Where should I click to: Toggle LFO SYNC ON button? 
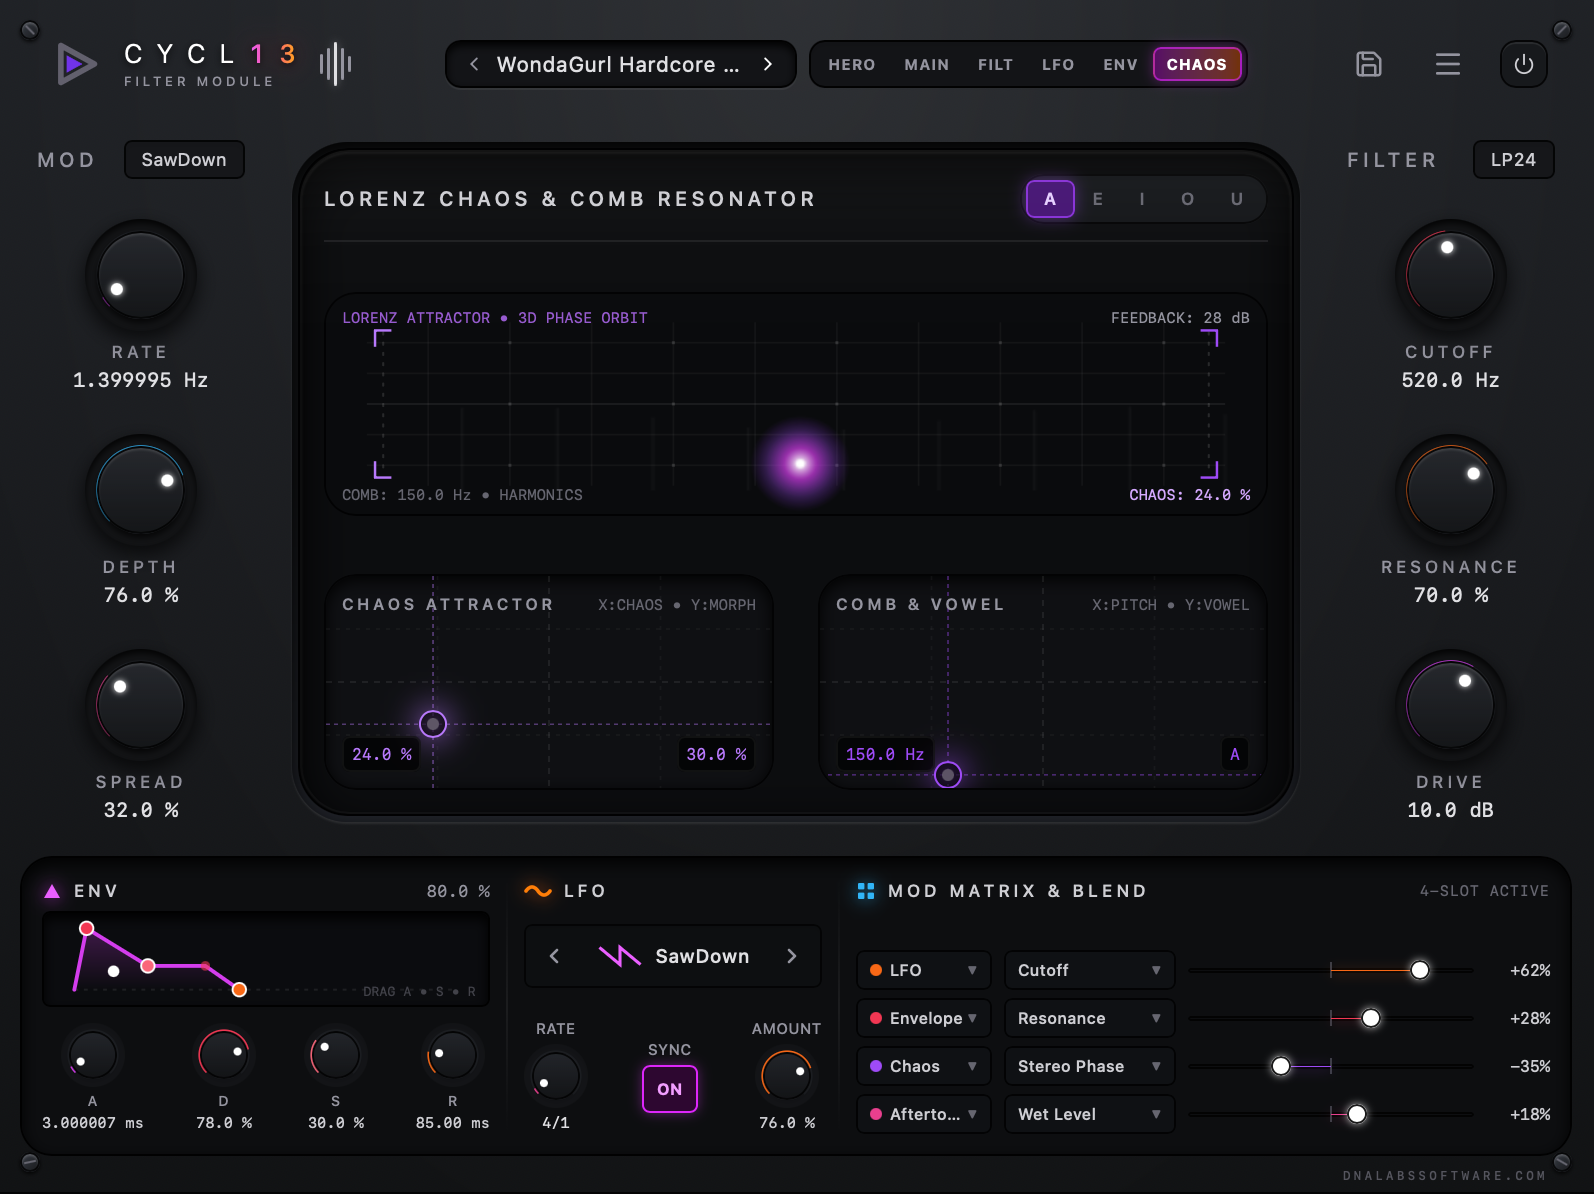[x=669, y=1089]
